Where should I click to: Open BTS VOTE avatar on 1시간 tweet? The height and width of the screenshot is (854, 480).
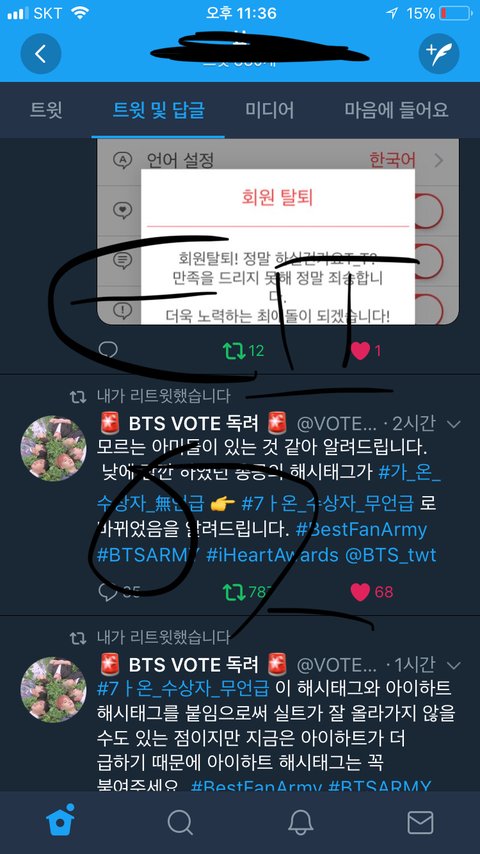tap(53, 690)
